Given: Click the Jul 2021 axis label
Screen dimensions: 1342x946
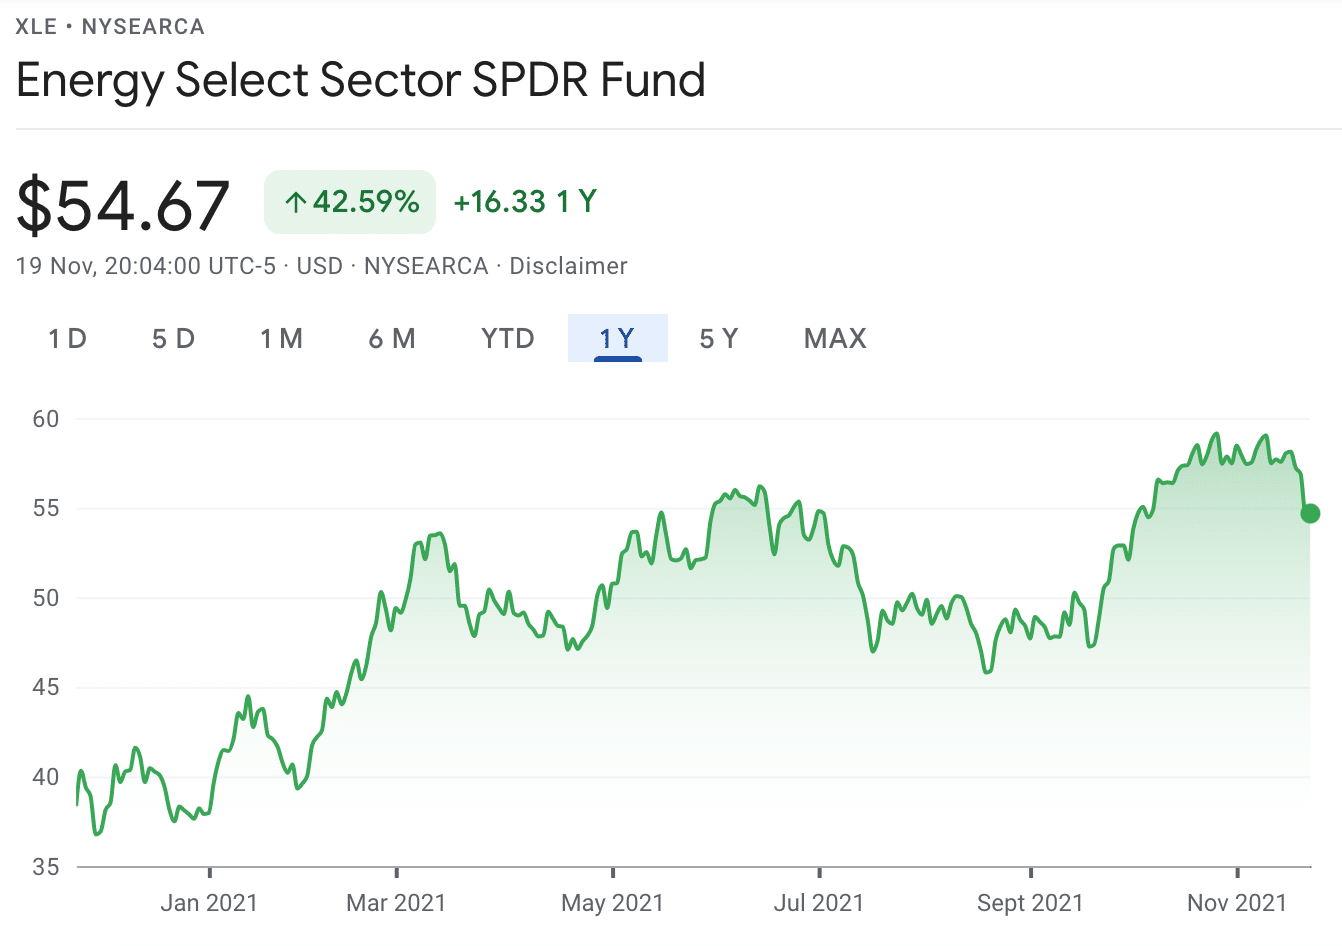Looking at the screenshot, I should pyautogui.click(x=818, y=903).
